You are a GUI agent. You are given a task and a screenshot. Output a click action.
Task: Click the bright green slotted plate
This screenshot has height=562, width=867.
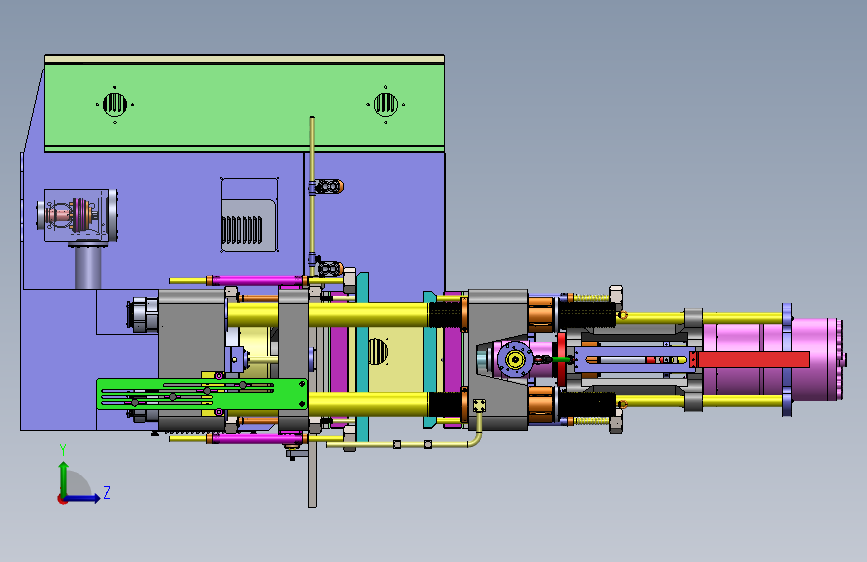click(202, 394)
